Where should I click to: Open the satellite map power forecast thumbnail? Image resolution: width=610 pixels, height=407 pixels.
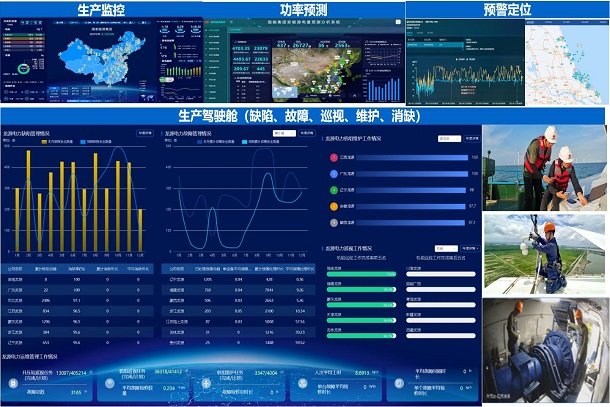point(305,60)
